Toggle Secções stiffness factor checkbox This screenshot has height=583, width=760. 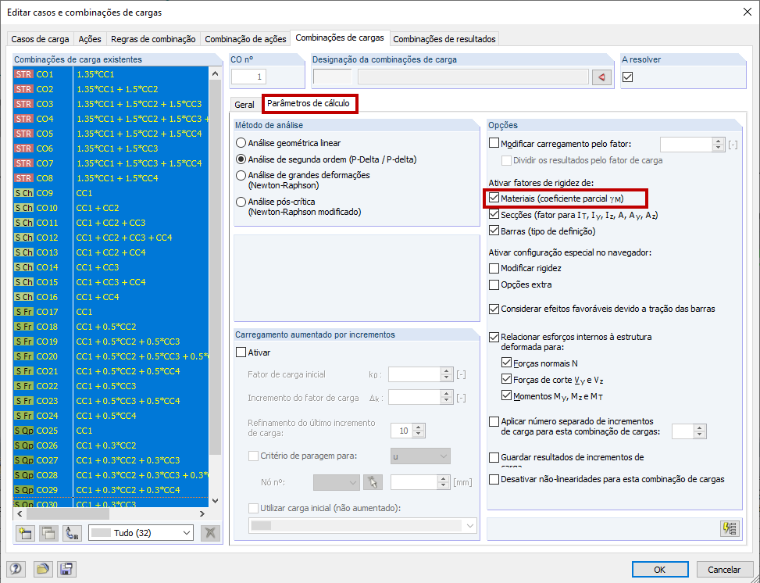click(x=494, y=214)
